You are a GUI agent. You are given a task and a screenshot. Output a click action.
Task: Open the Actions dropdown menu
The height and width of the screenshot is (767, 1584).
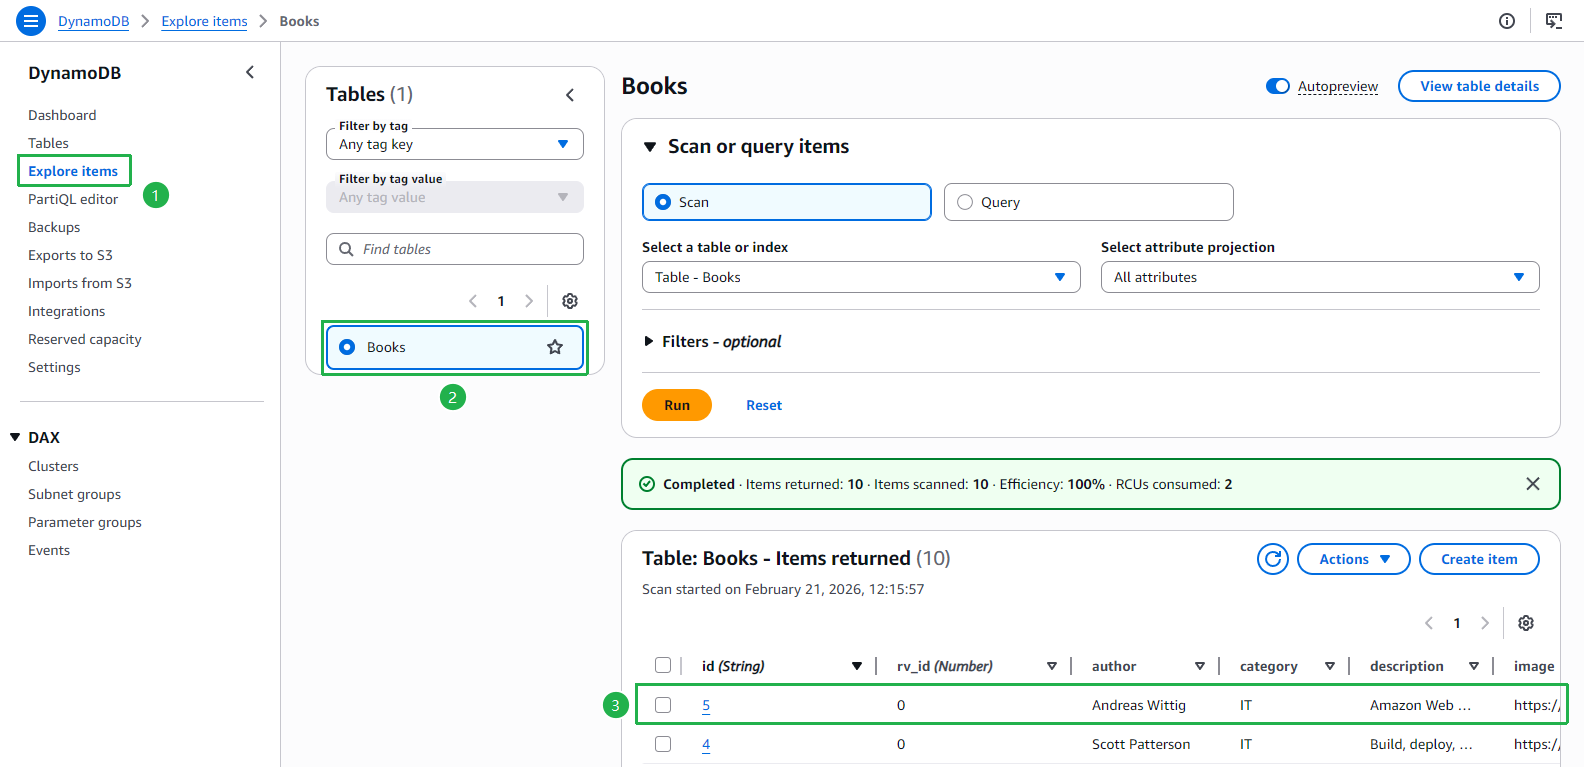(x=1354, y=559)
